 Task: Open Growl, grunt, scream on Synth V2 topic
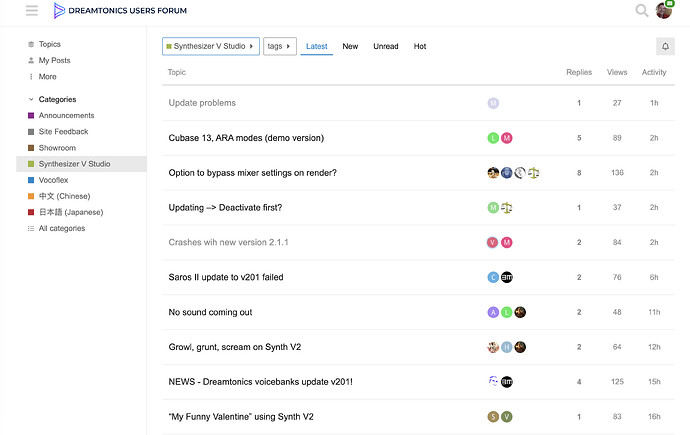[x=235, y=347]
